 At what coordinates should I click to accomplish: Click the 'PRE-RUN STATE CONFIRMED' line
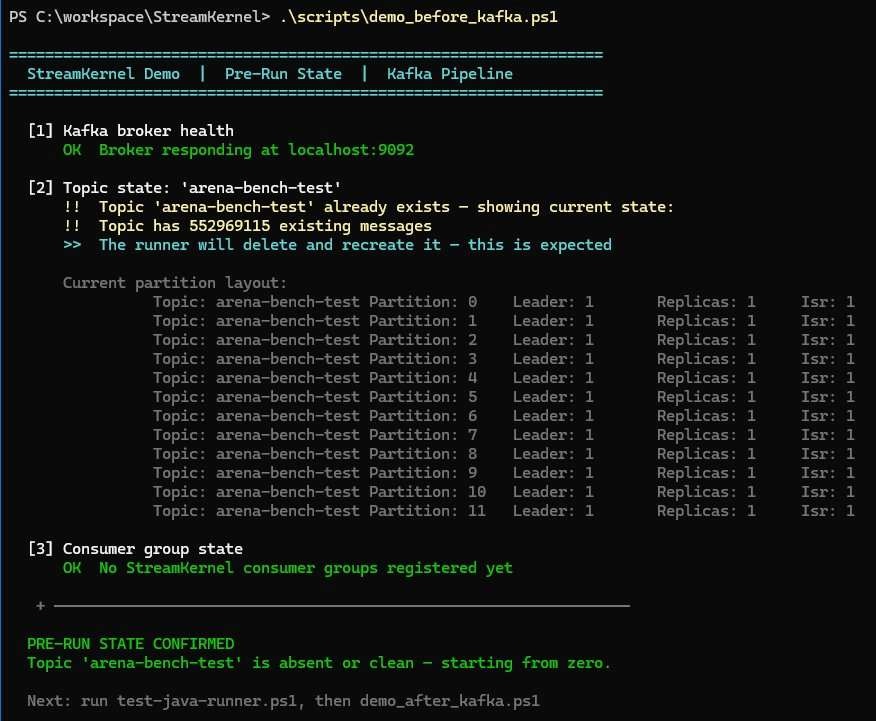131,644
